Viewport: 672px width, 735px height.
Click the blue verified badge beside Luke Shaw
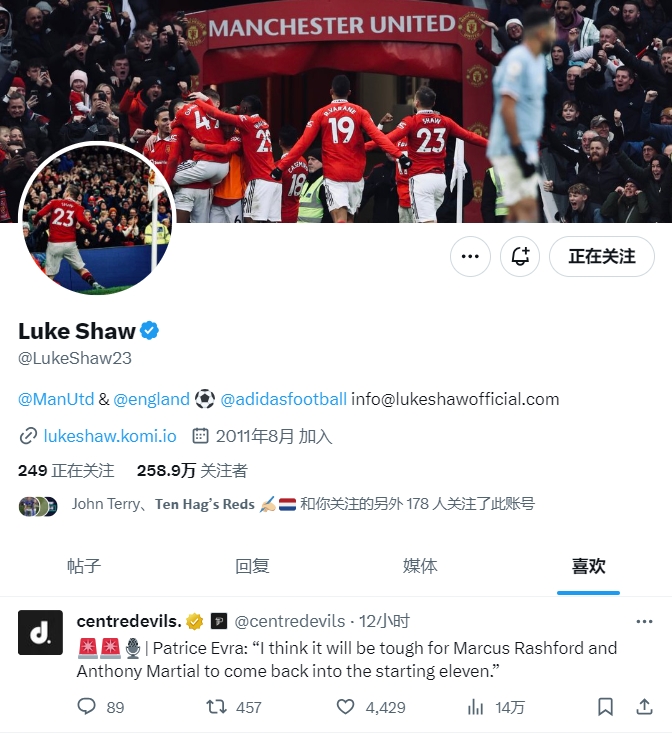point(149,331)
